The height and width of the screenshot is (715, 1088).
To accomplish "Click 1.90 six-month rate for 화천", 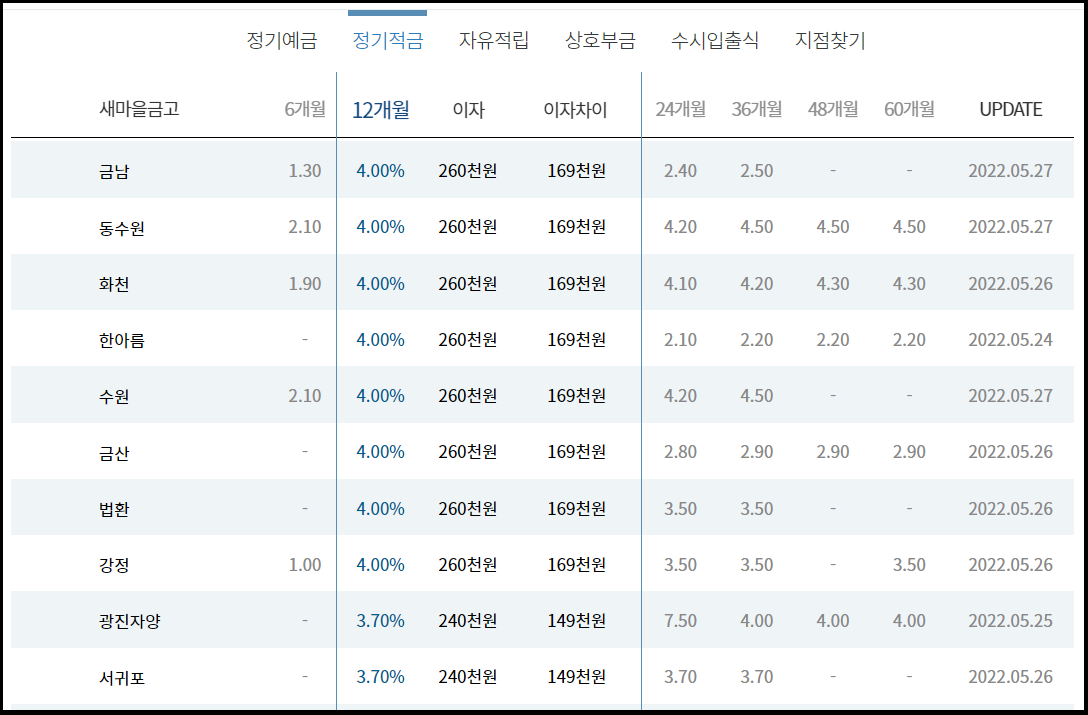I will coord(305,283).
